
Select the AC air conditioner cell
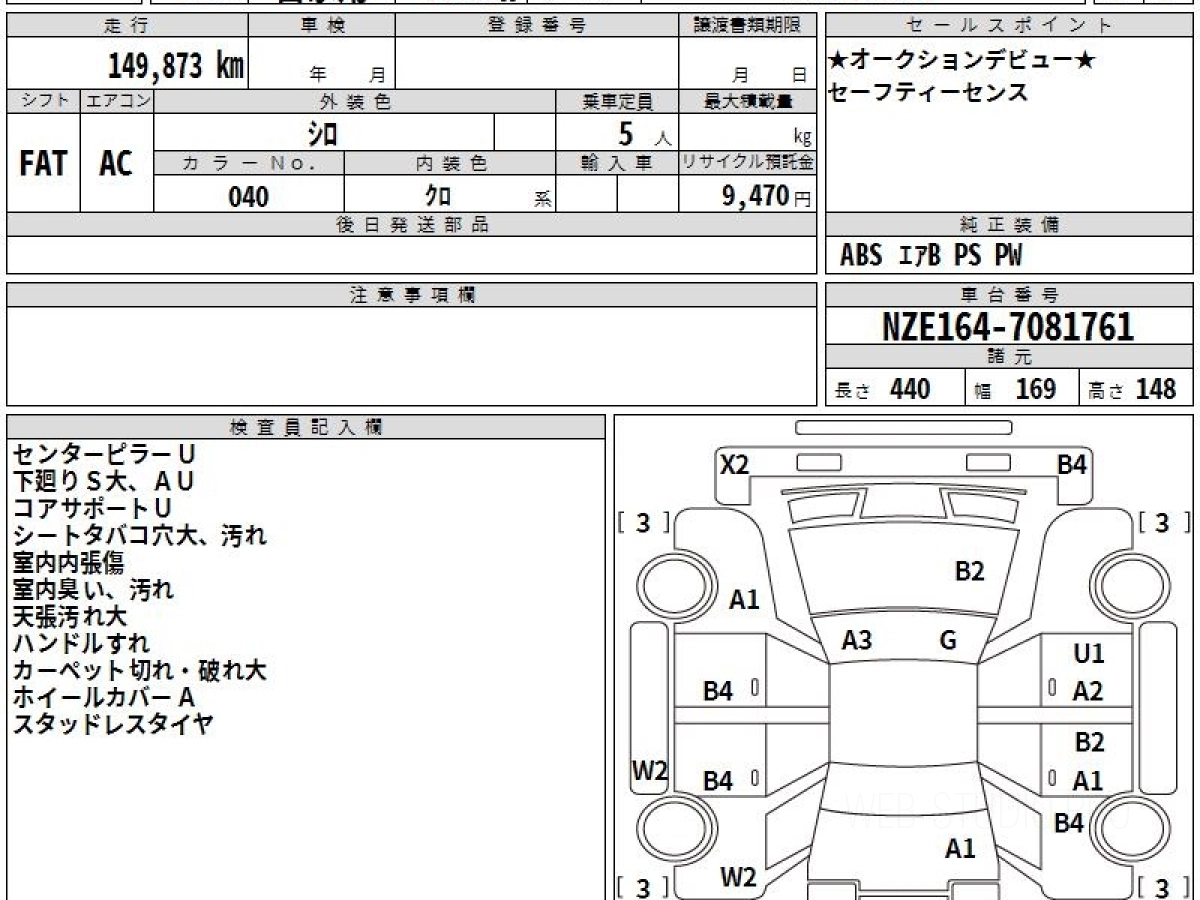(x=116, y=163)
